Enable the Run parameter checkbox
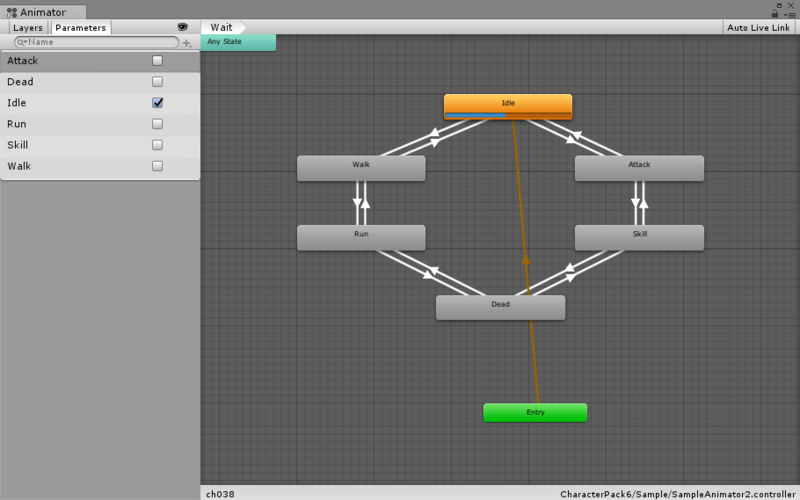 point(157,124)
